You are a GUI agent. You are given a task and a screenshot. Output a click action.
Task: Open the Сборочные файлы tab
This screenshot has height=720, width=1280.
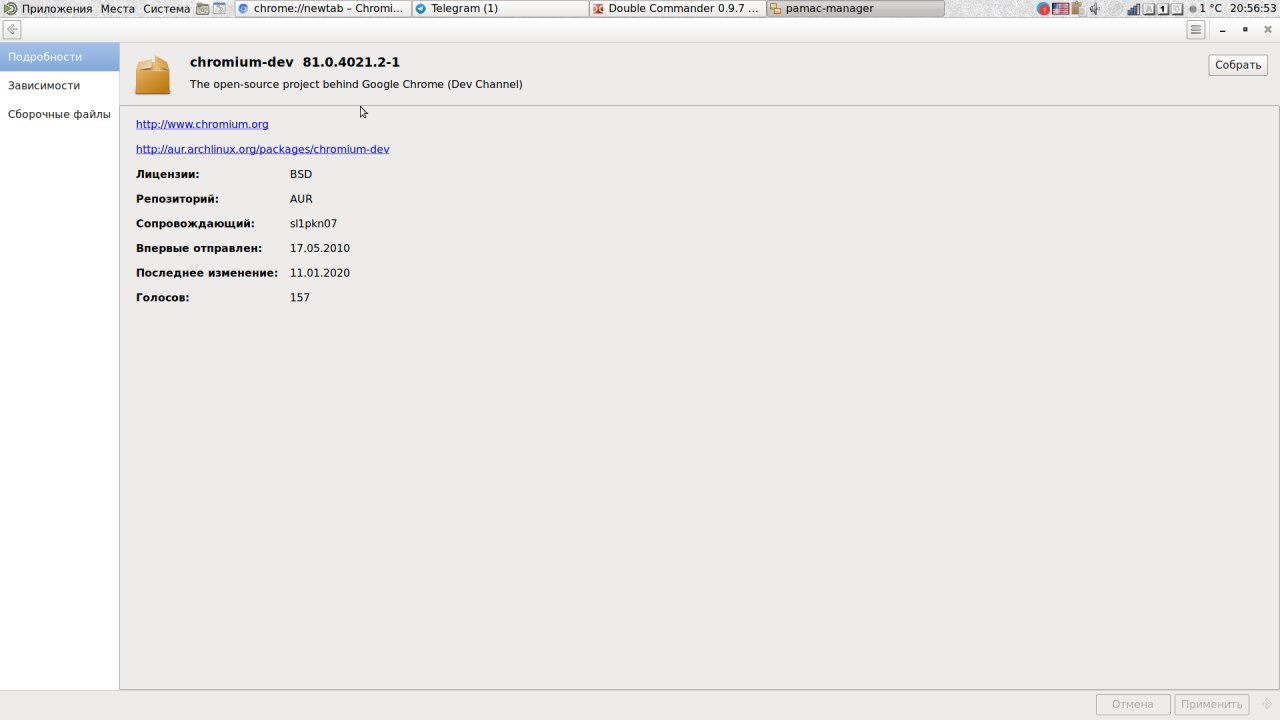59,115
